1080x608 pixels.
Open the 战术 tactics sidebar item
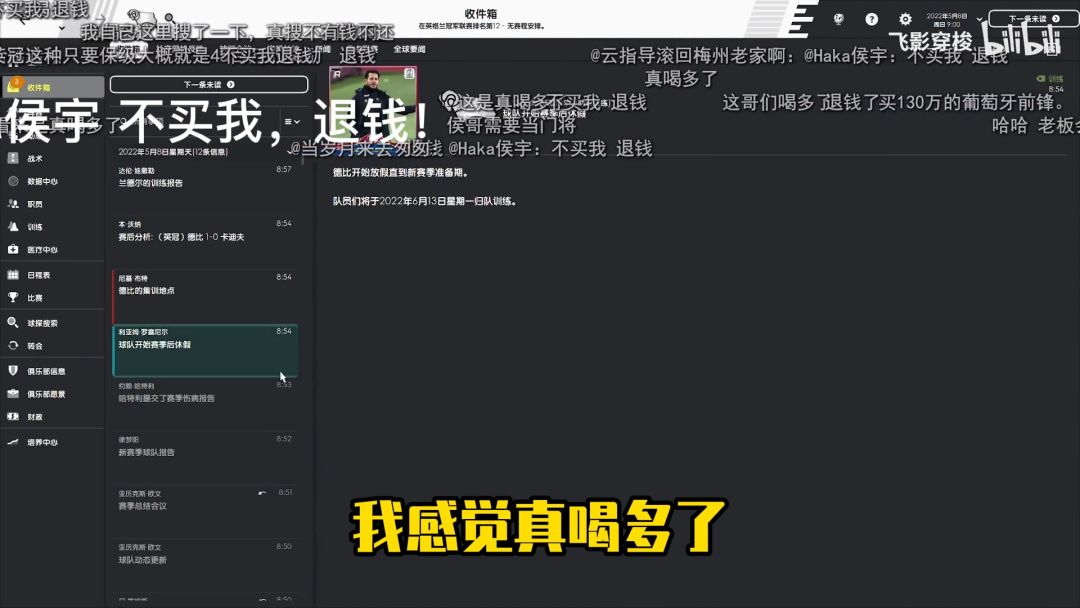(x=52, y=158)
